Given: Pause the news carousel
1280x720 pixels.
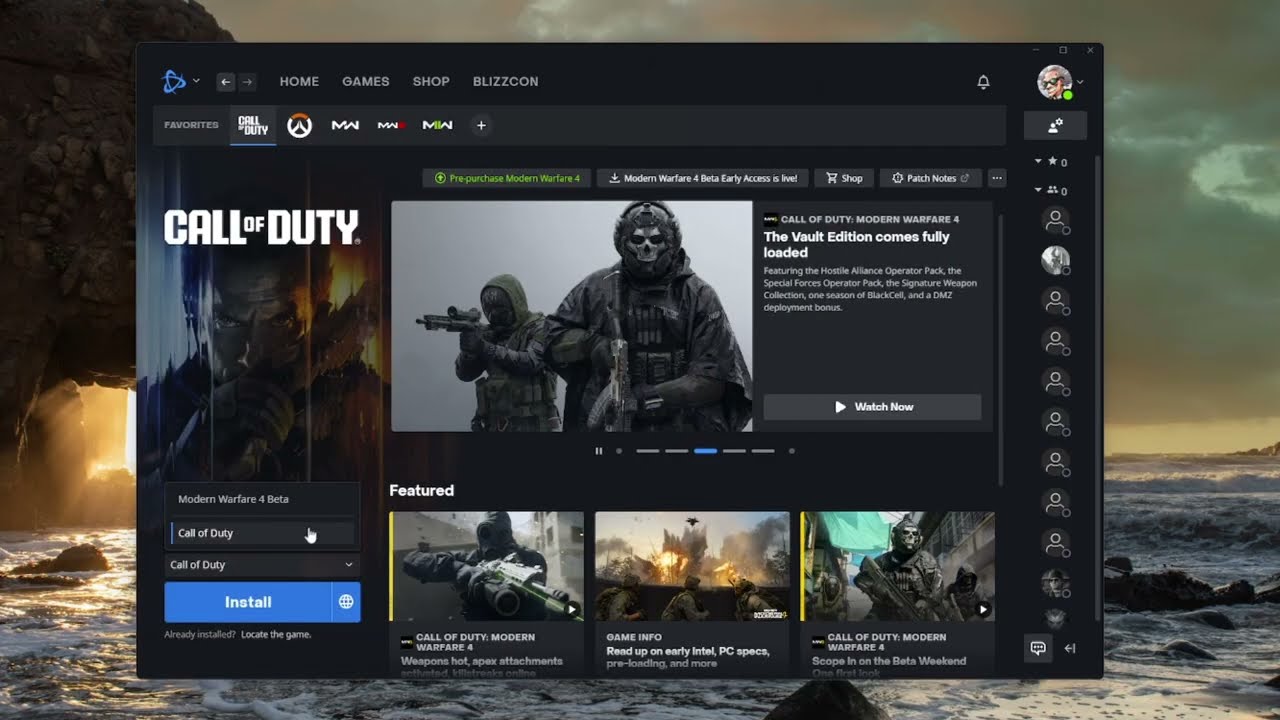Looking at the screenshot, I should 599,451.
